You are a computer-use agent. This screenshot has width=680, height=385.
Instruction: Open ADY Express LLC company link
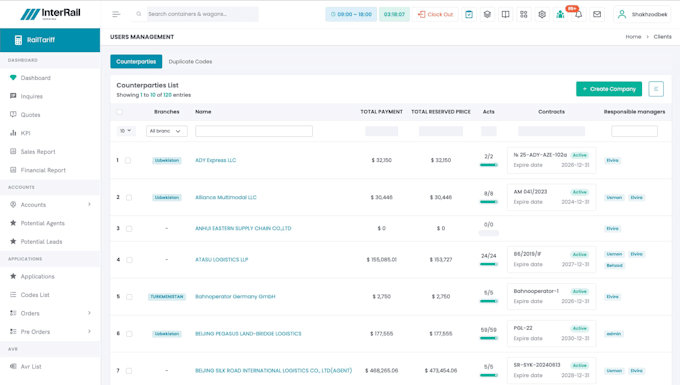216,160
